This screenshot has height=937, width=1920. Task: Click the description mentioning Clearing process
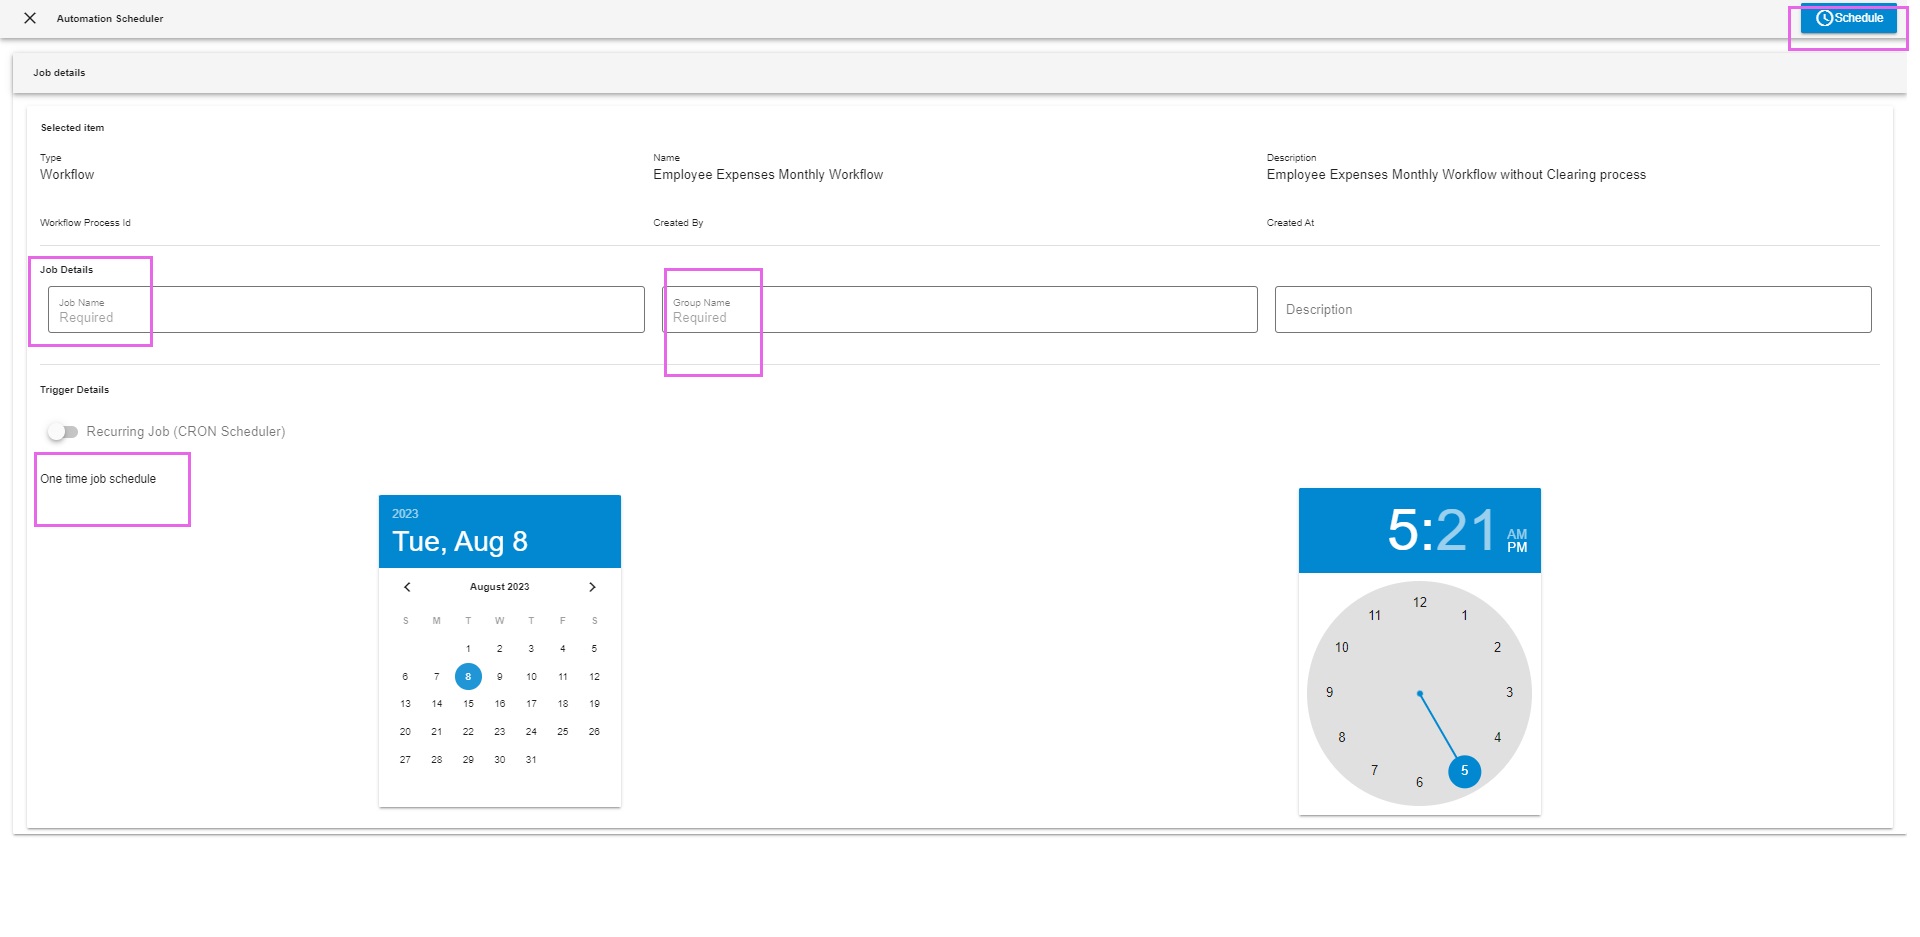pyautogui.click(x=1456, y=175)
